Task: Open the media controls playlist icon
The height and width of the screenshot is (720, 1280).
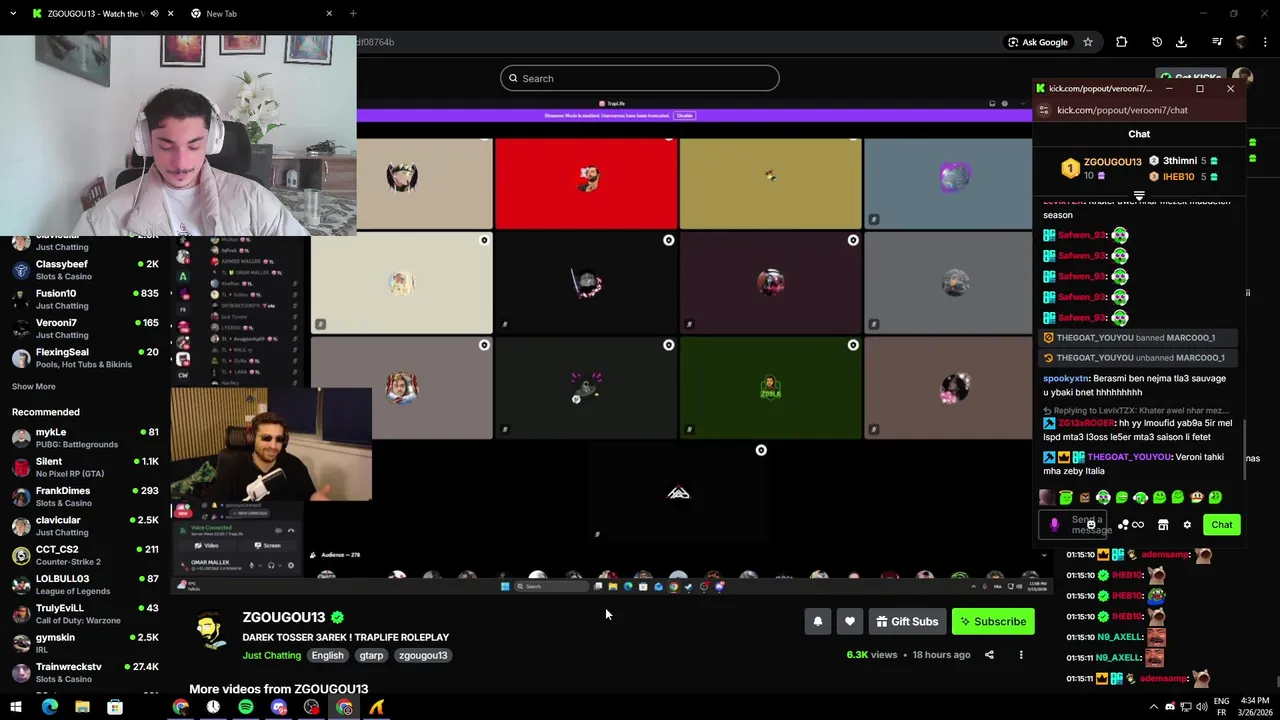Action: pyautogui.click(x=1217, y=42)
